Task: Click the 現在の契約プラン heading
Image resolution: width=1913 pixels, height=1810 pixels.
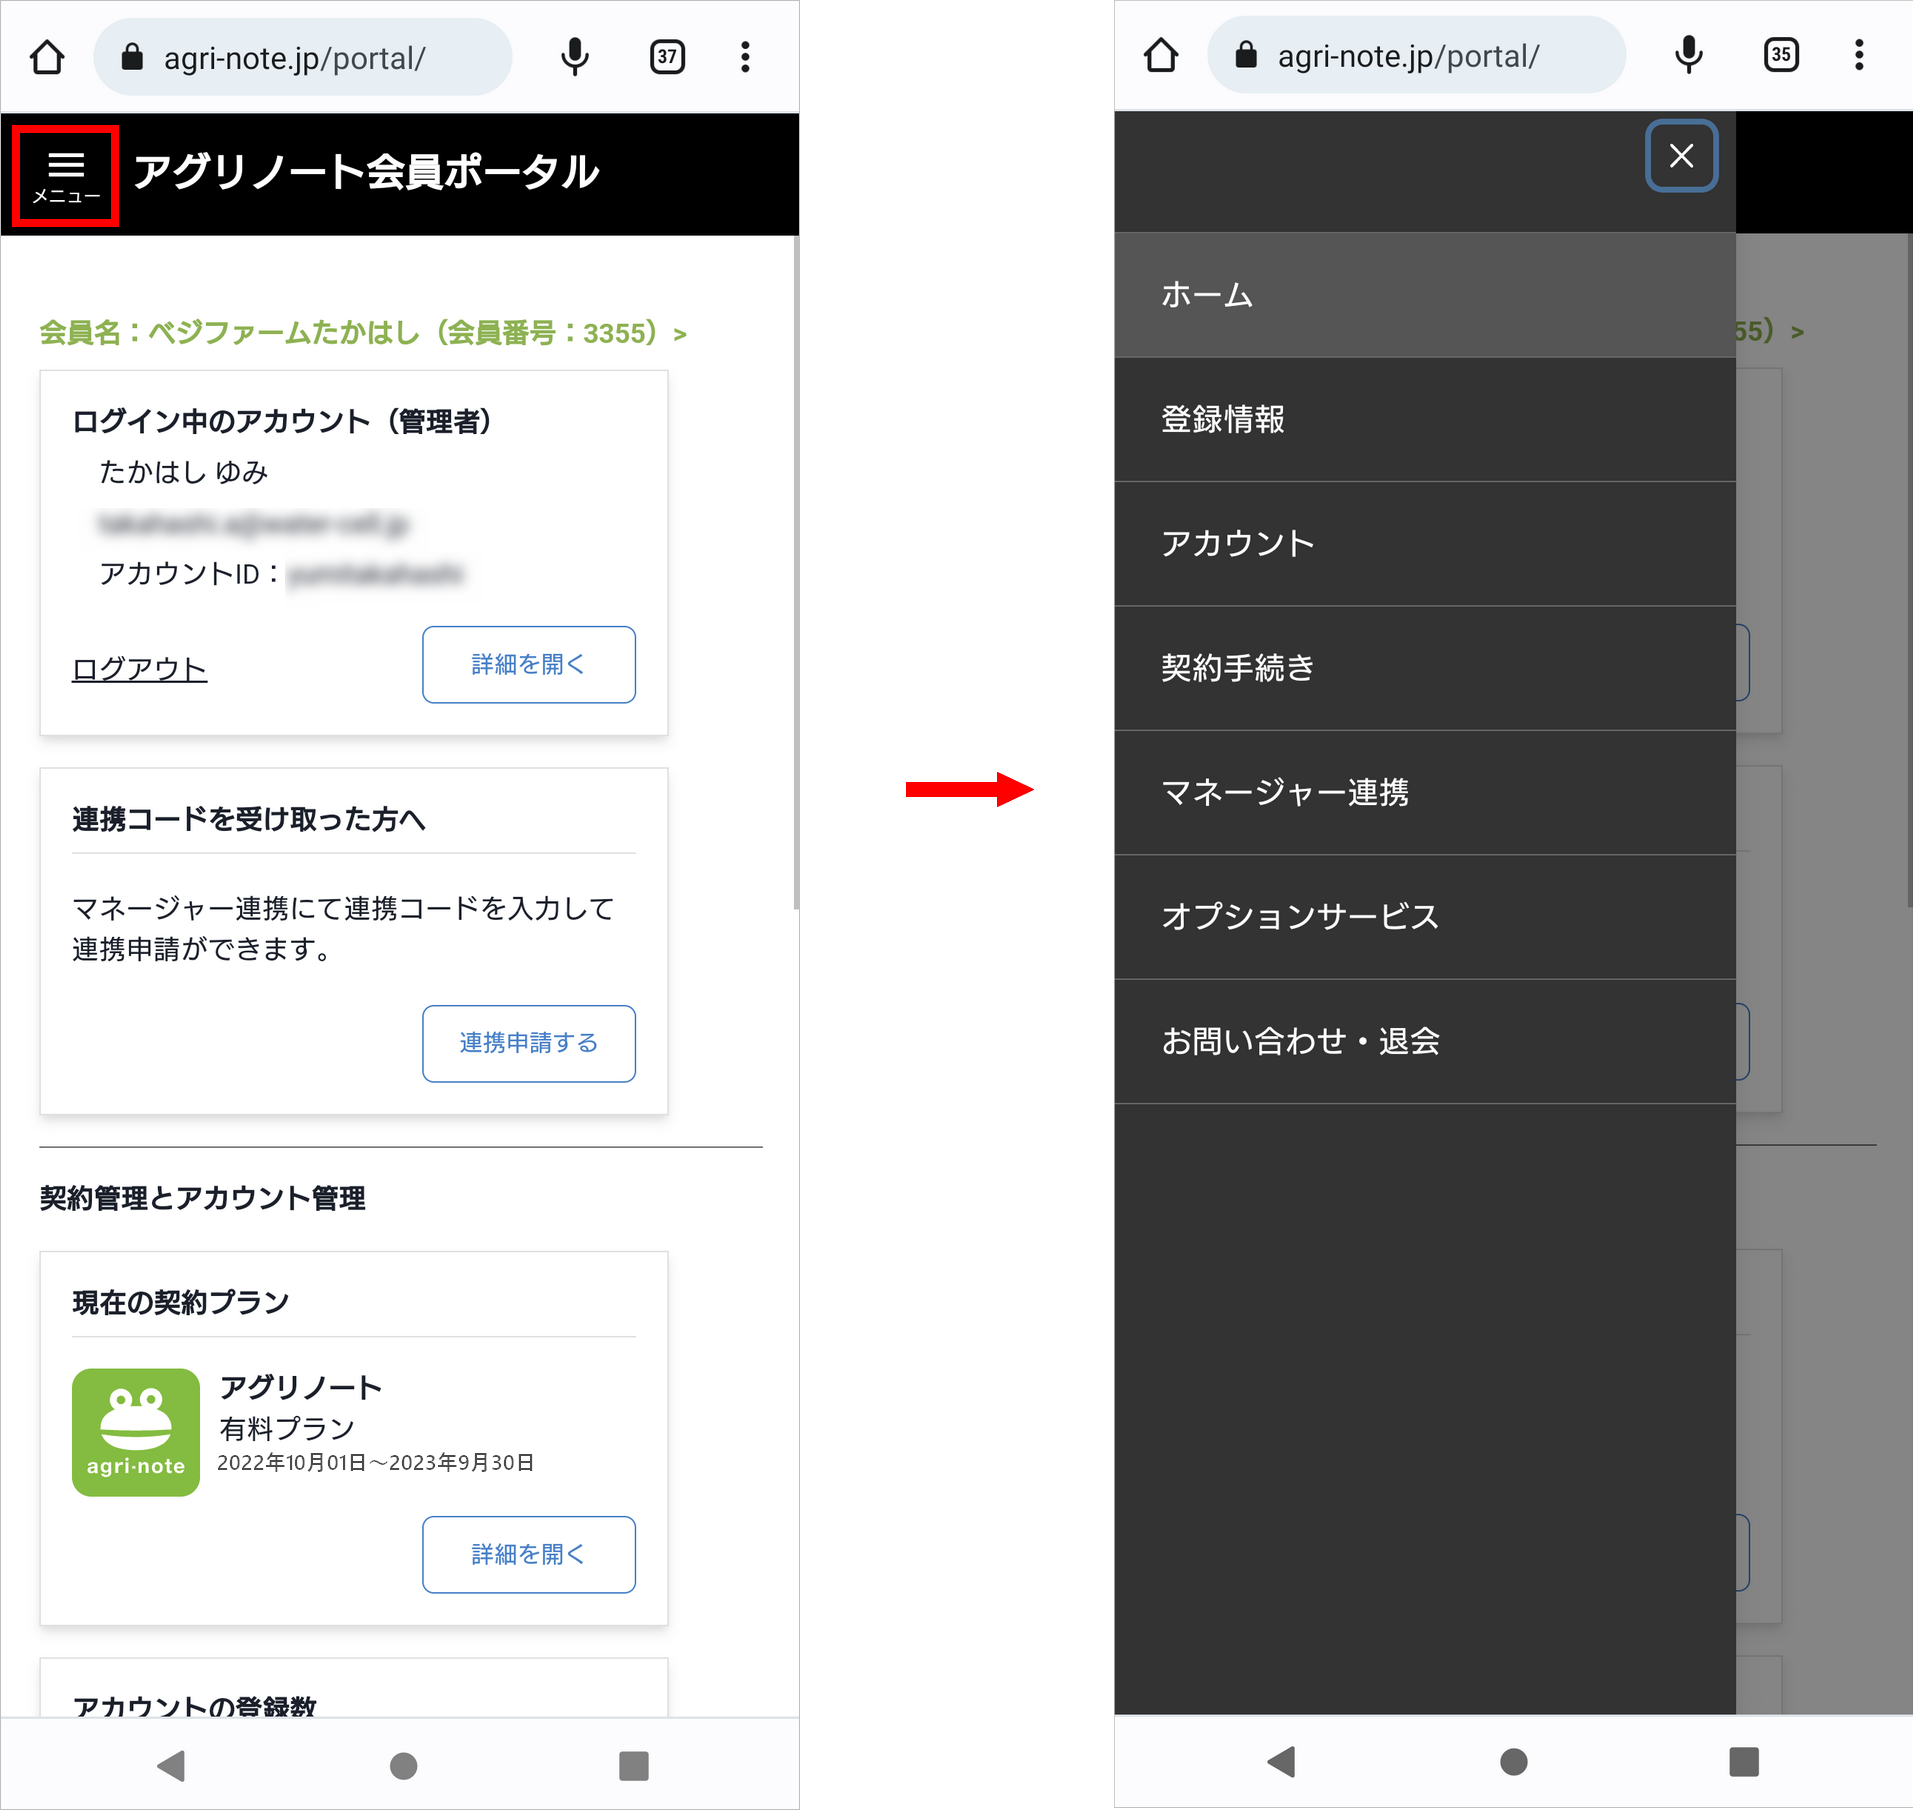Action: tap(181, 1302)
